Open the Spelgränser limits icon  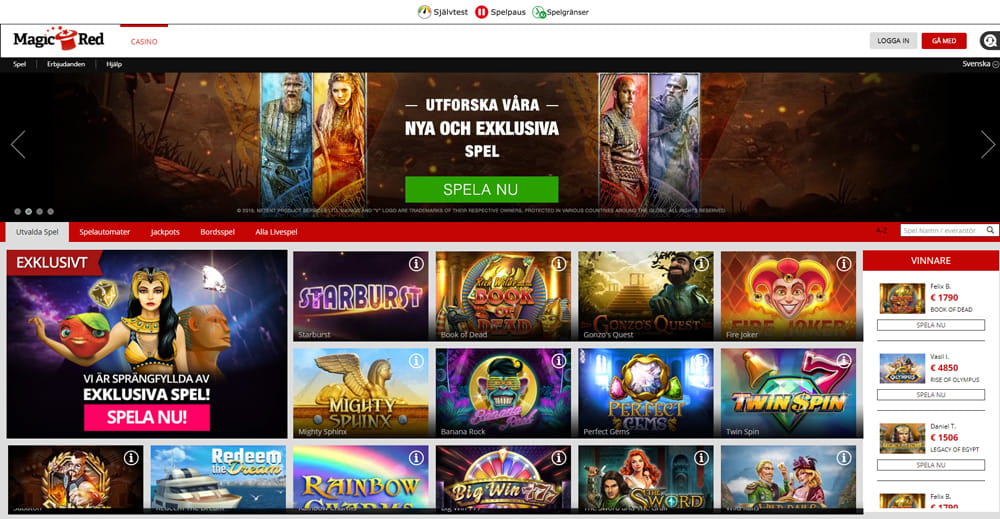coord(538,12)
